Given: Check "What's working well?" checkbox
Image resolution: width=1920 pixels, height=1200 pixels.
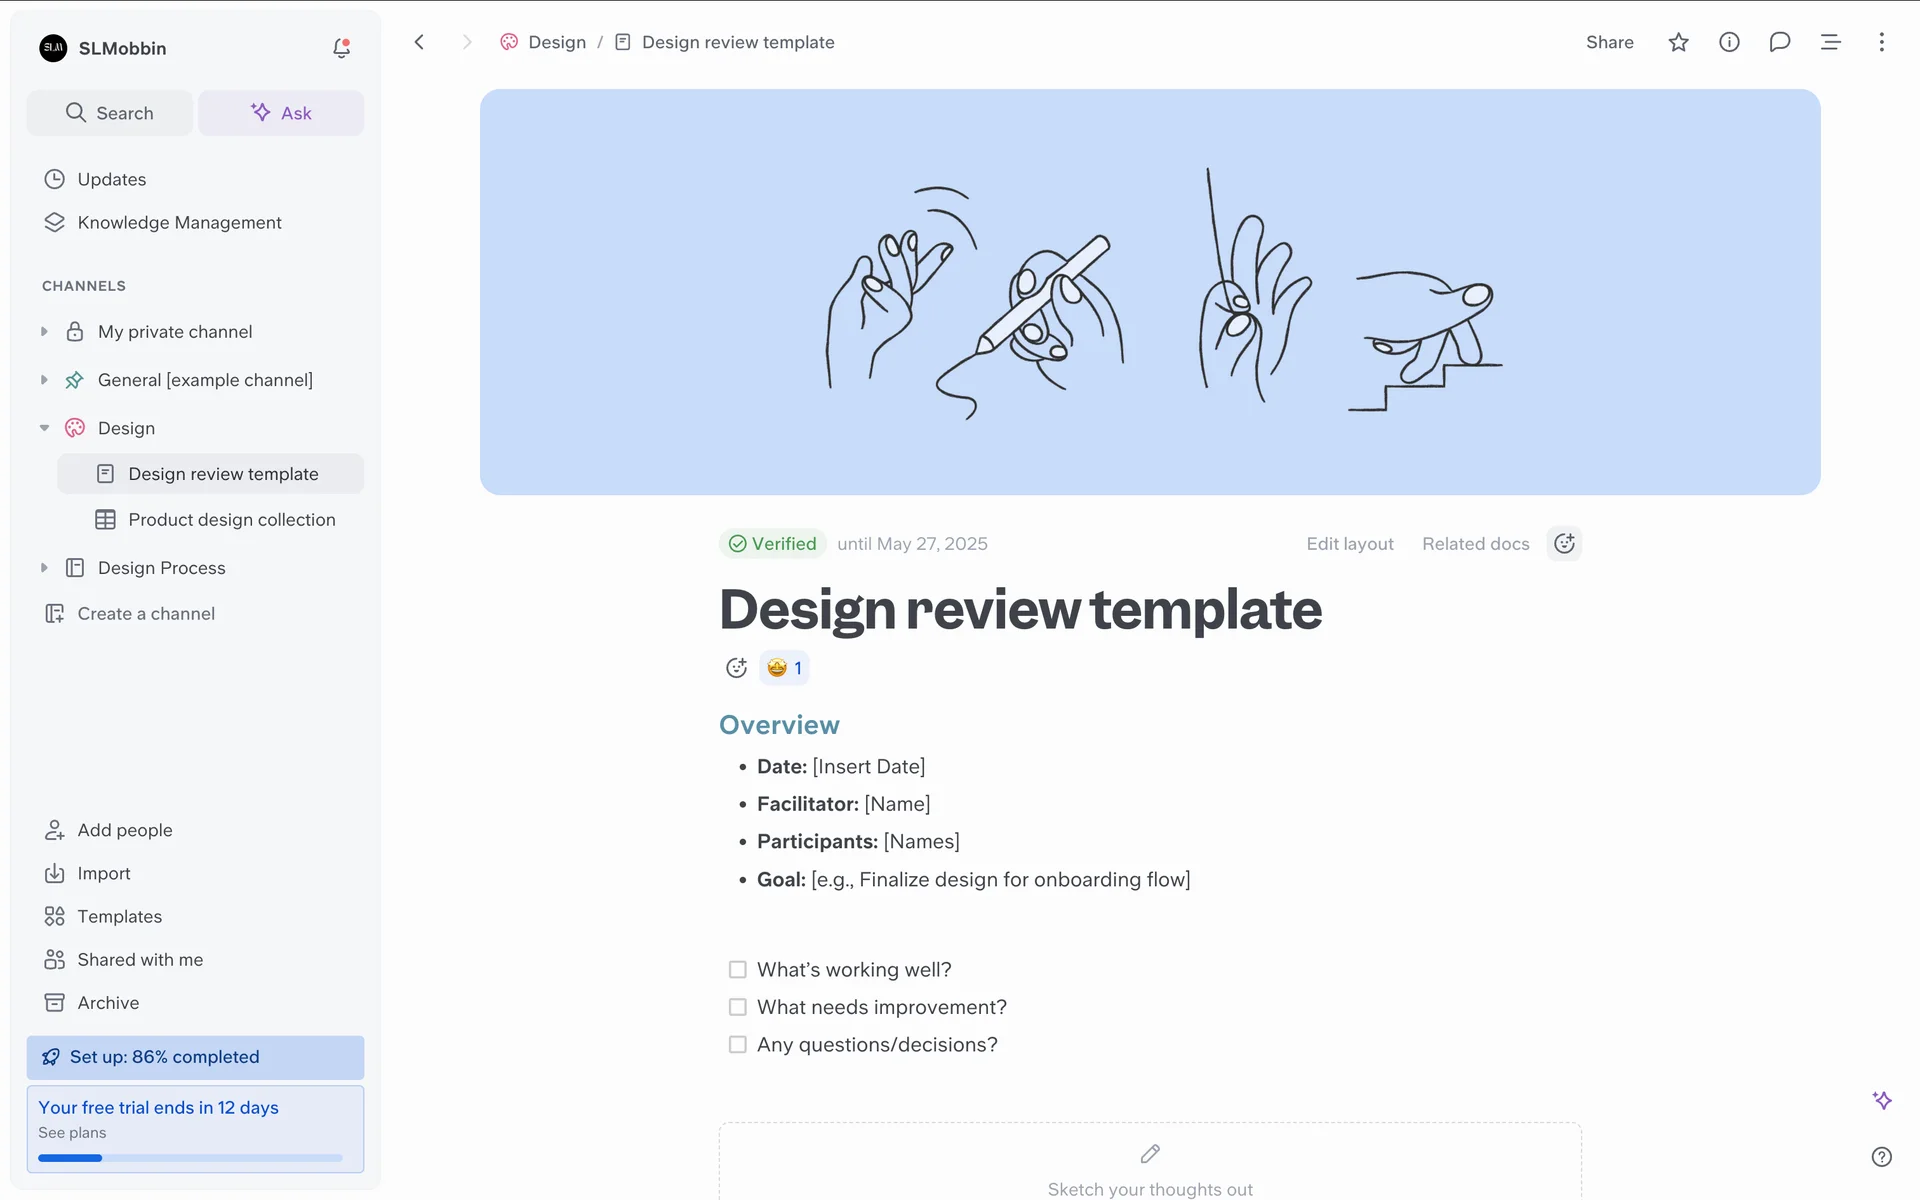Looking at the screenshot, I should (x=738, y=970).
